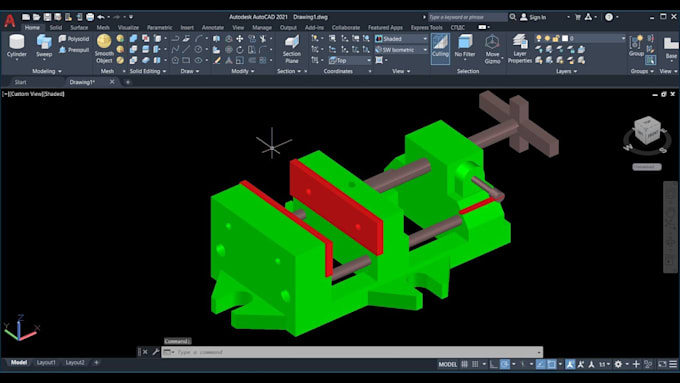
Task: Expand the Solid Editing panel
Action: (147, 71)
